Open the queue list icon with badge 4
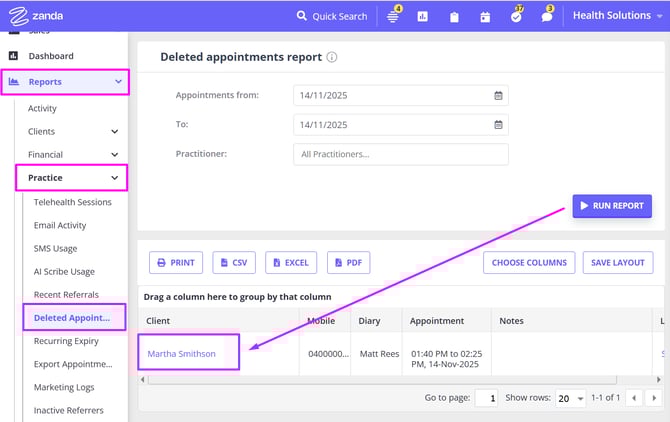670x422 pixels. (393, 17)
